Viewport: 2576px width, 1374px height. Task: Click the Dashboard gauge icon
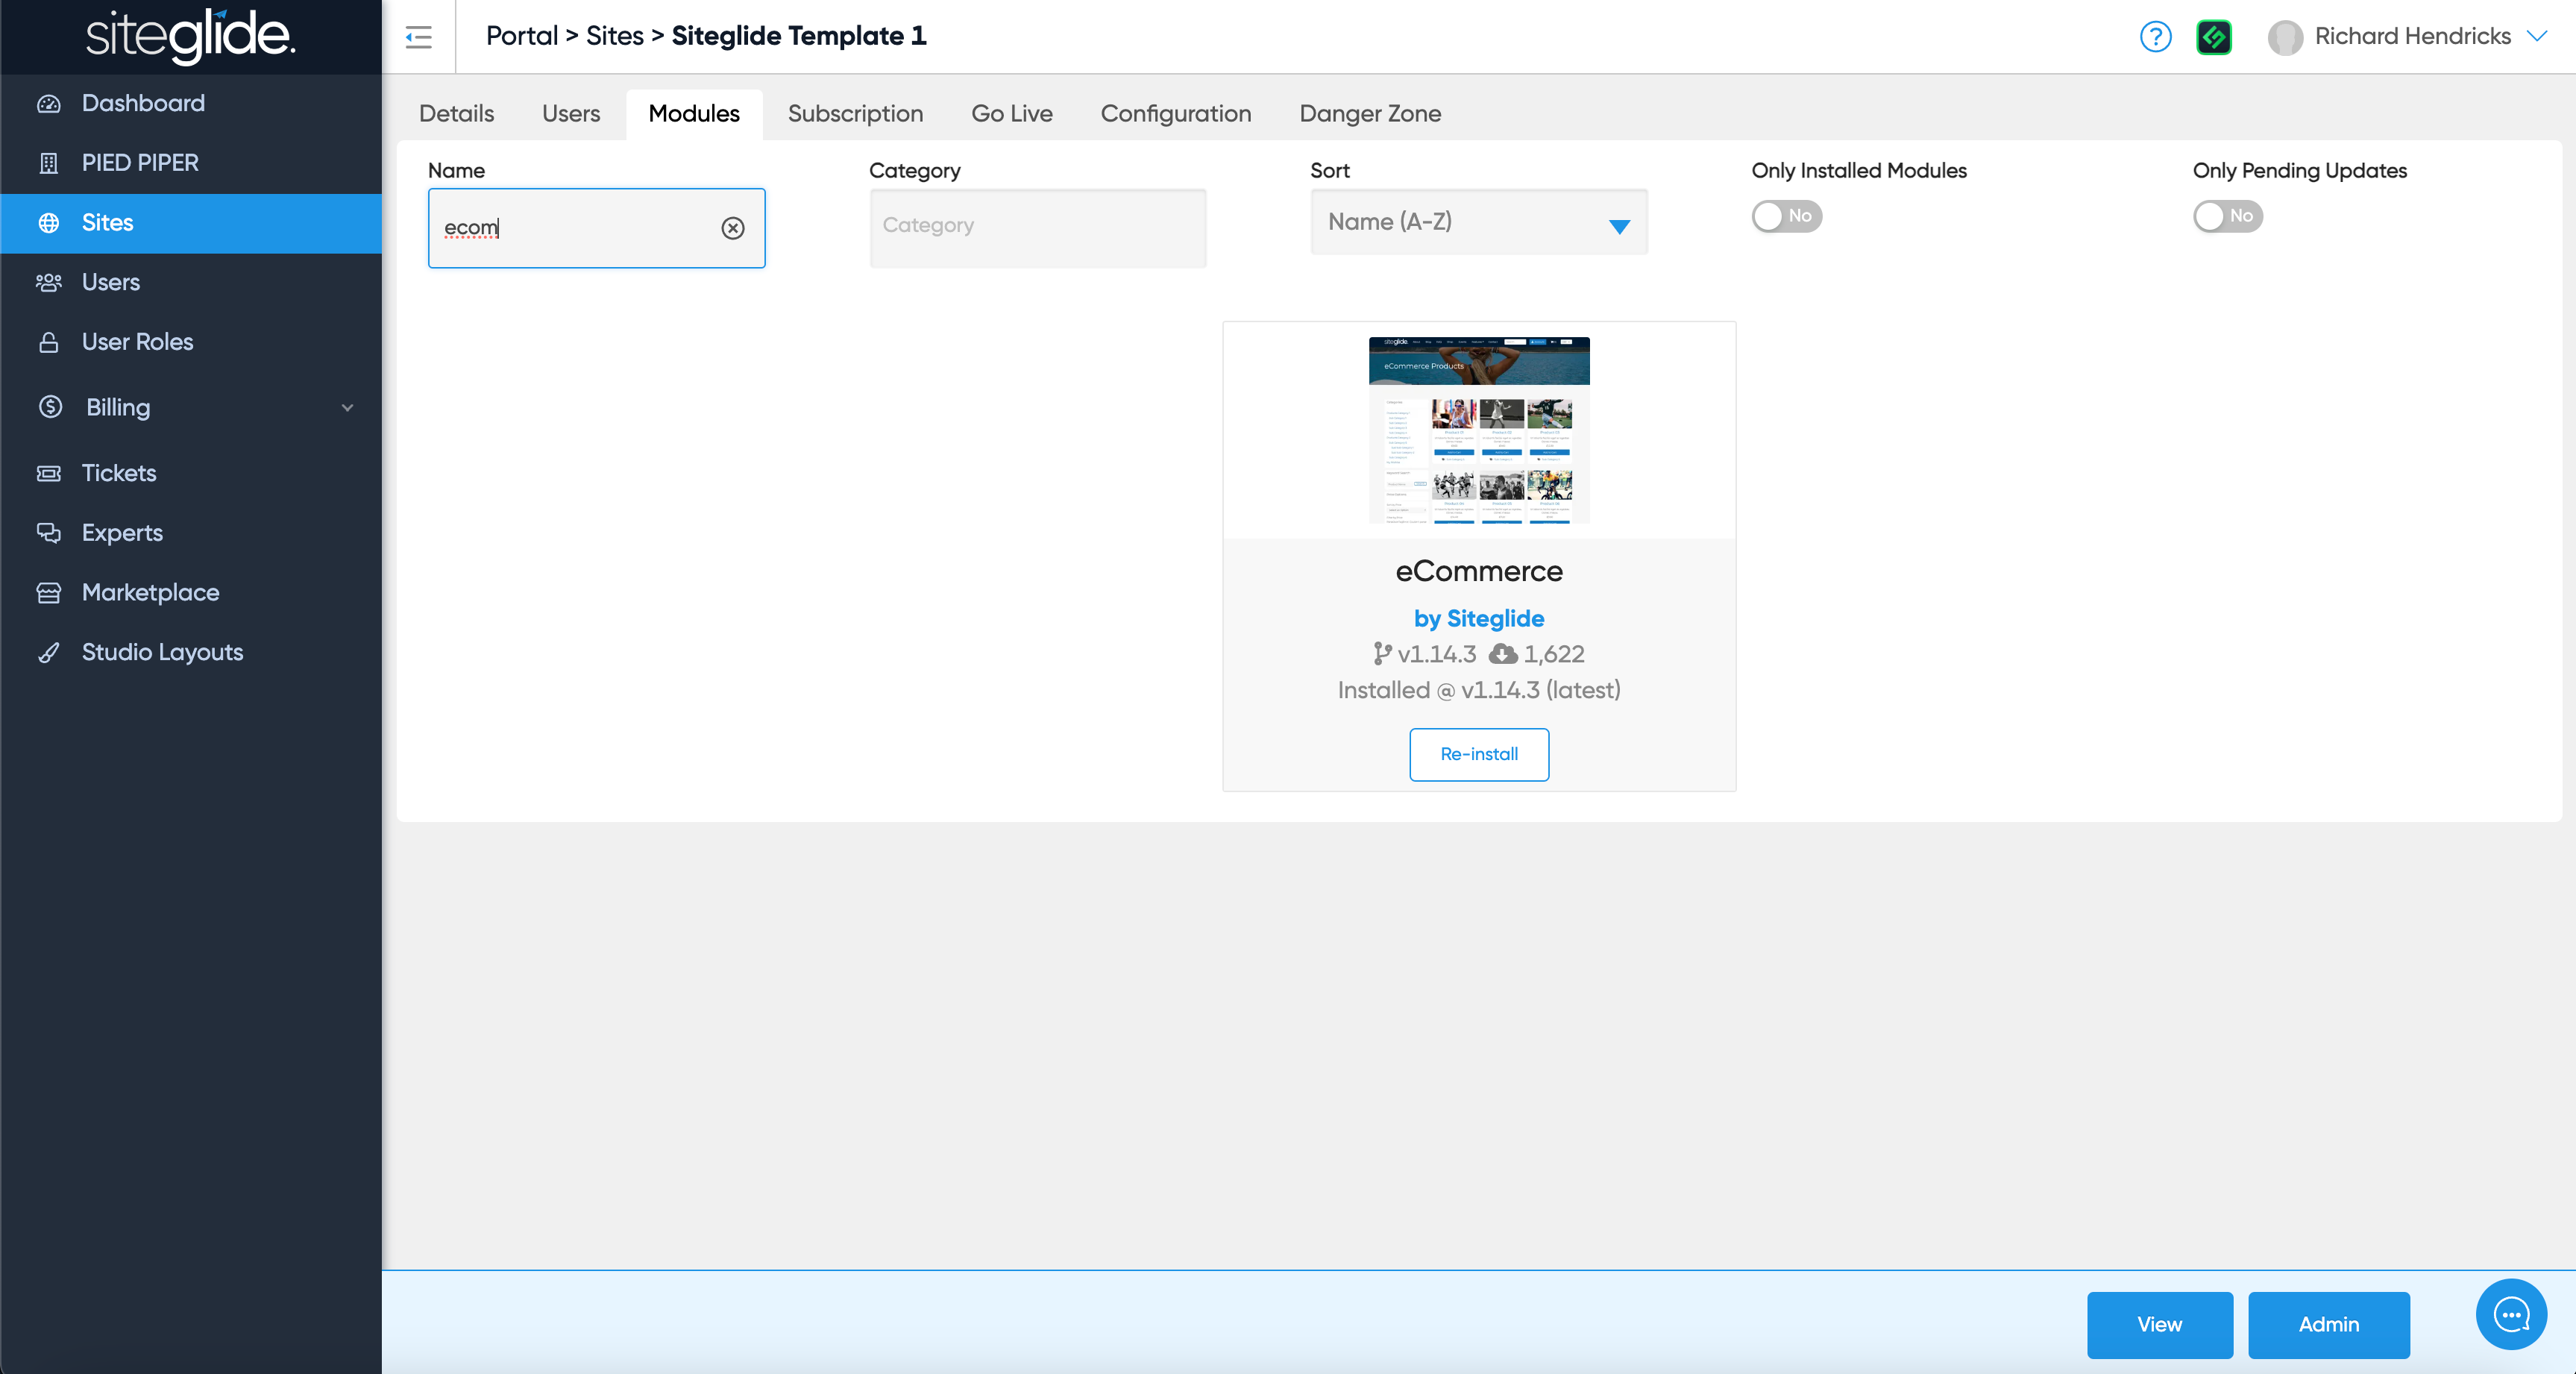[x=49, y=103]
